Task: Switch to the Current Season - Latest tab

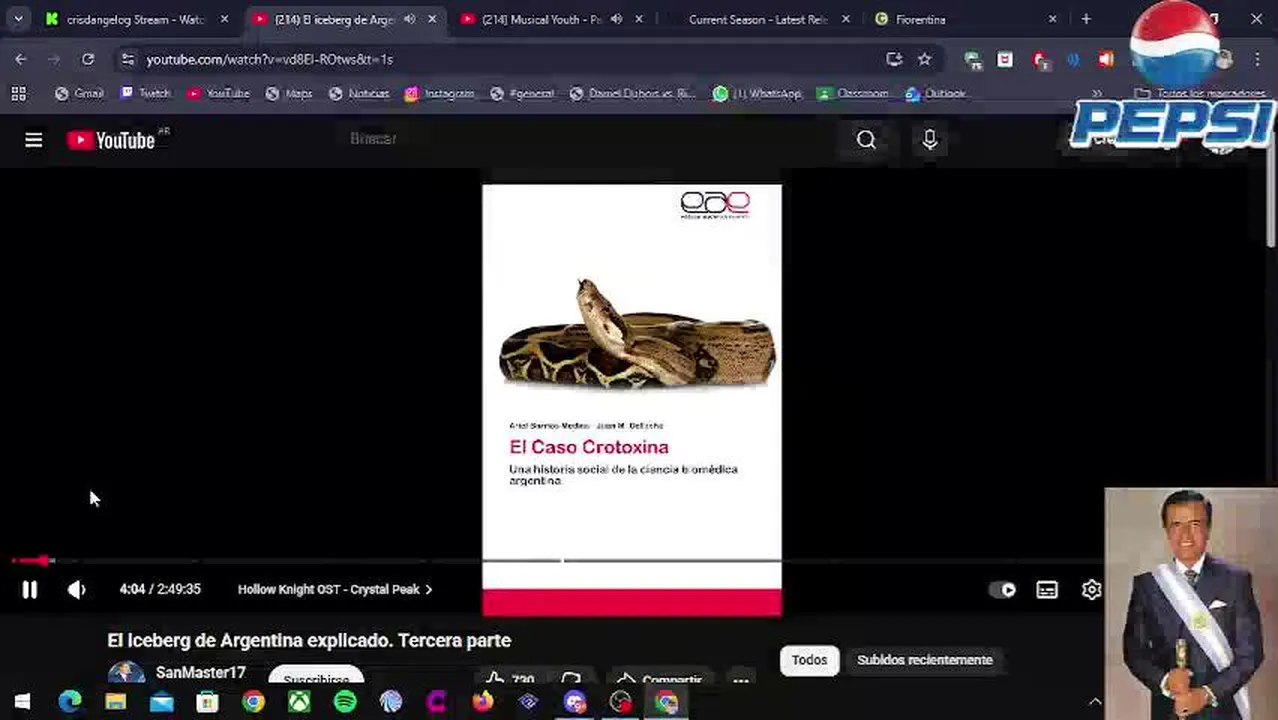Action: 757,19
